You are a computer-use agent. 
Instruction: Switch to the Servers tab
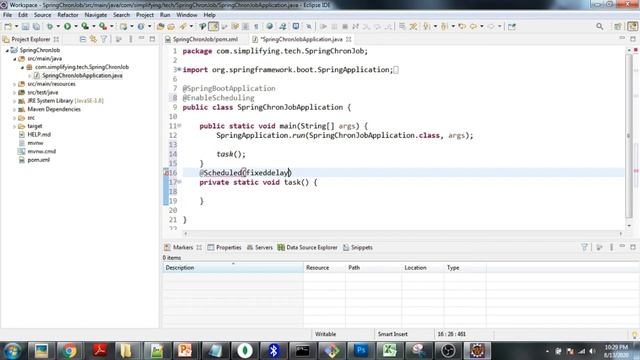260,247
